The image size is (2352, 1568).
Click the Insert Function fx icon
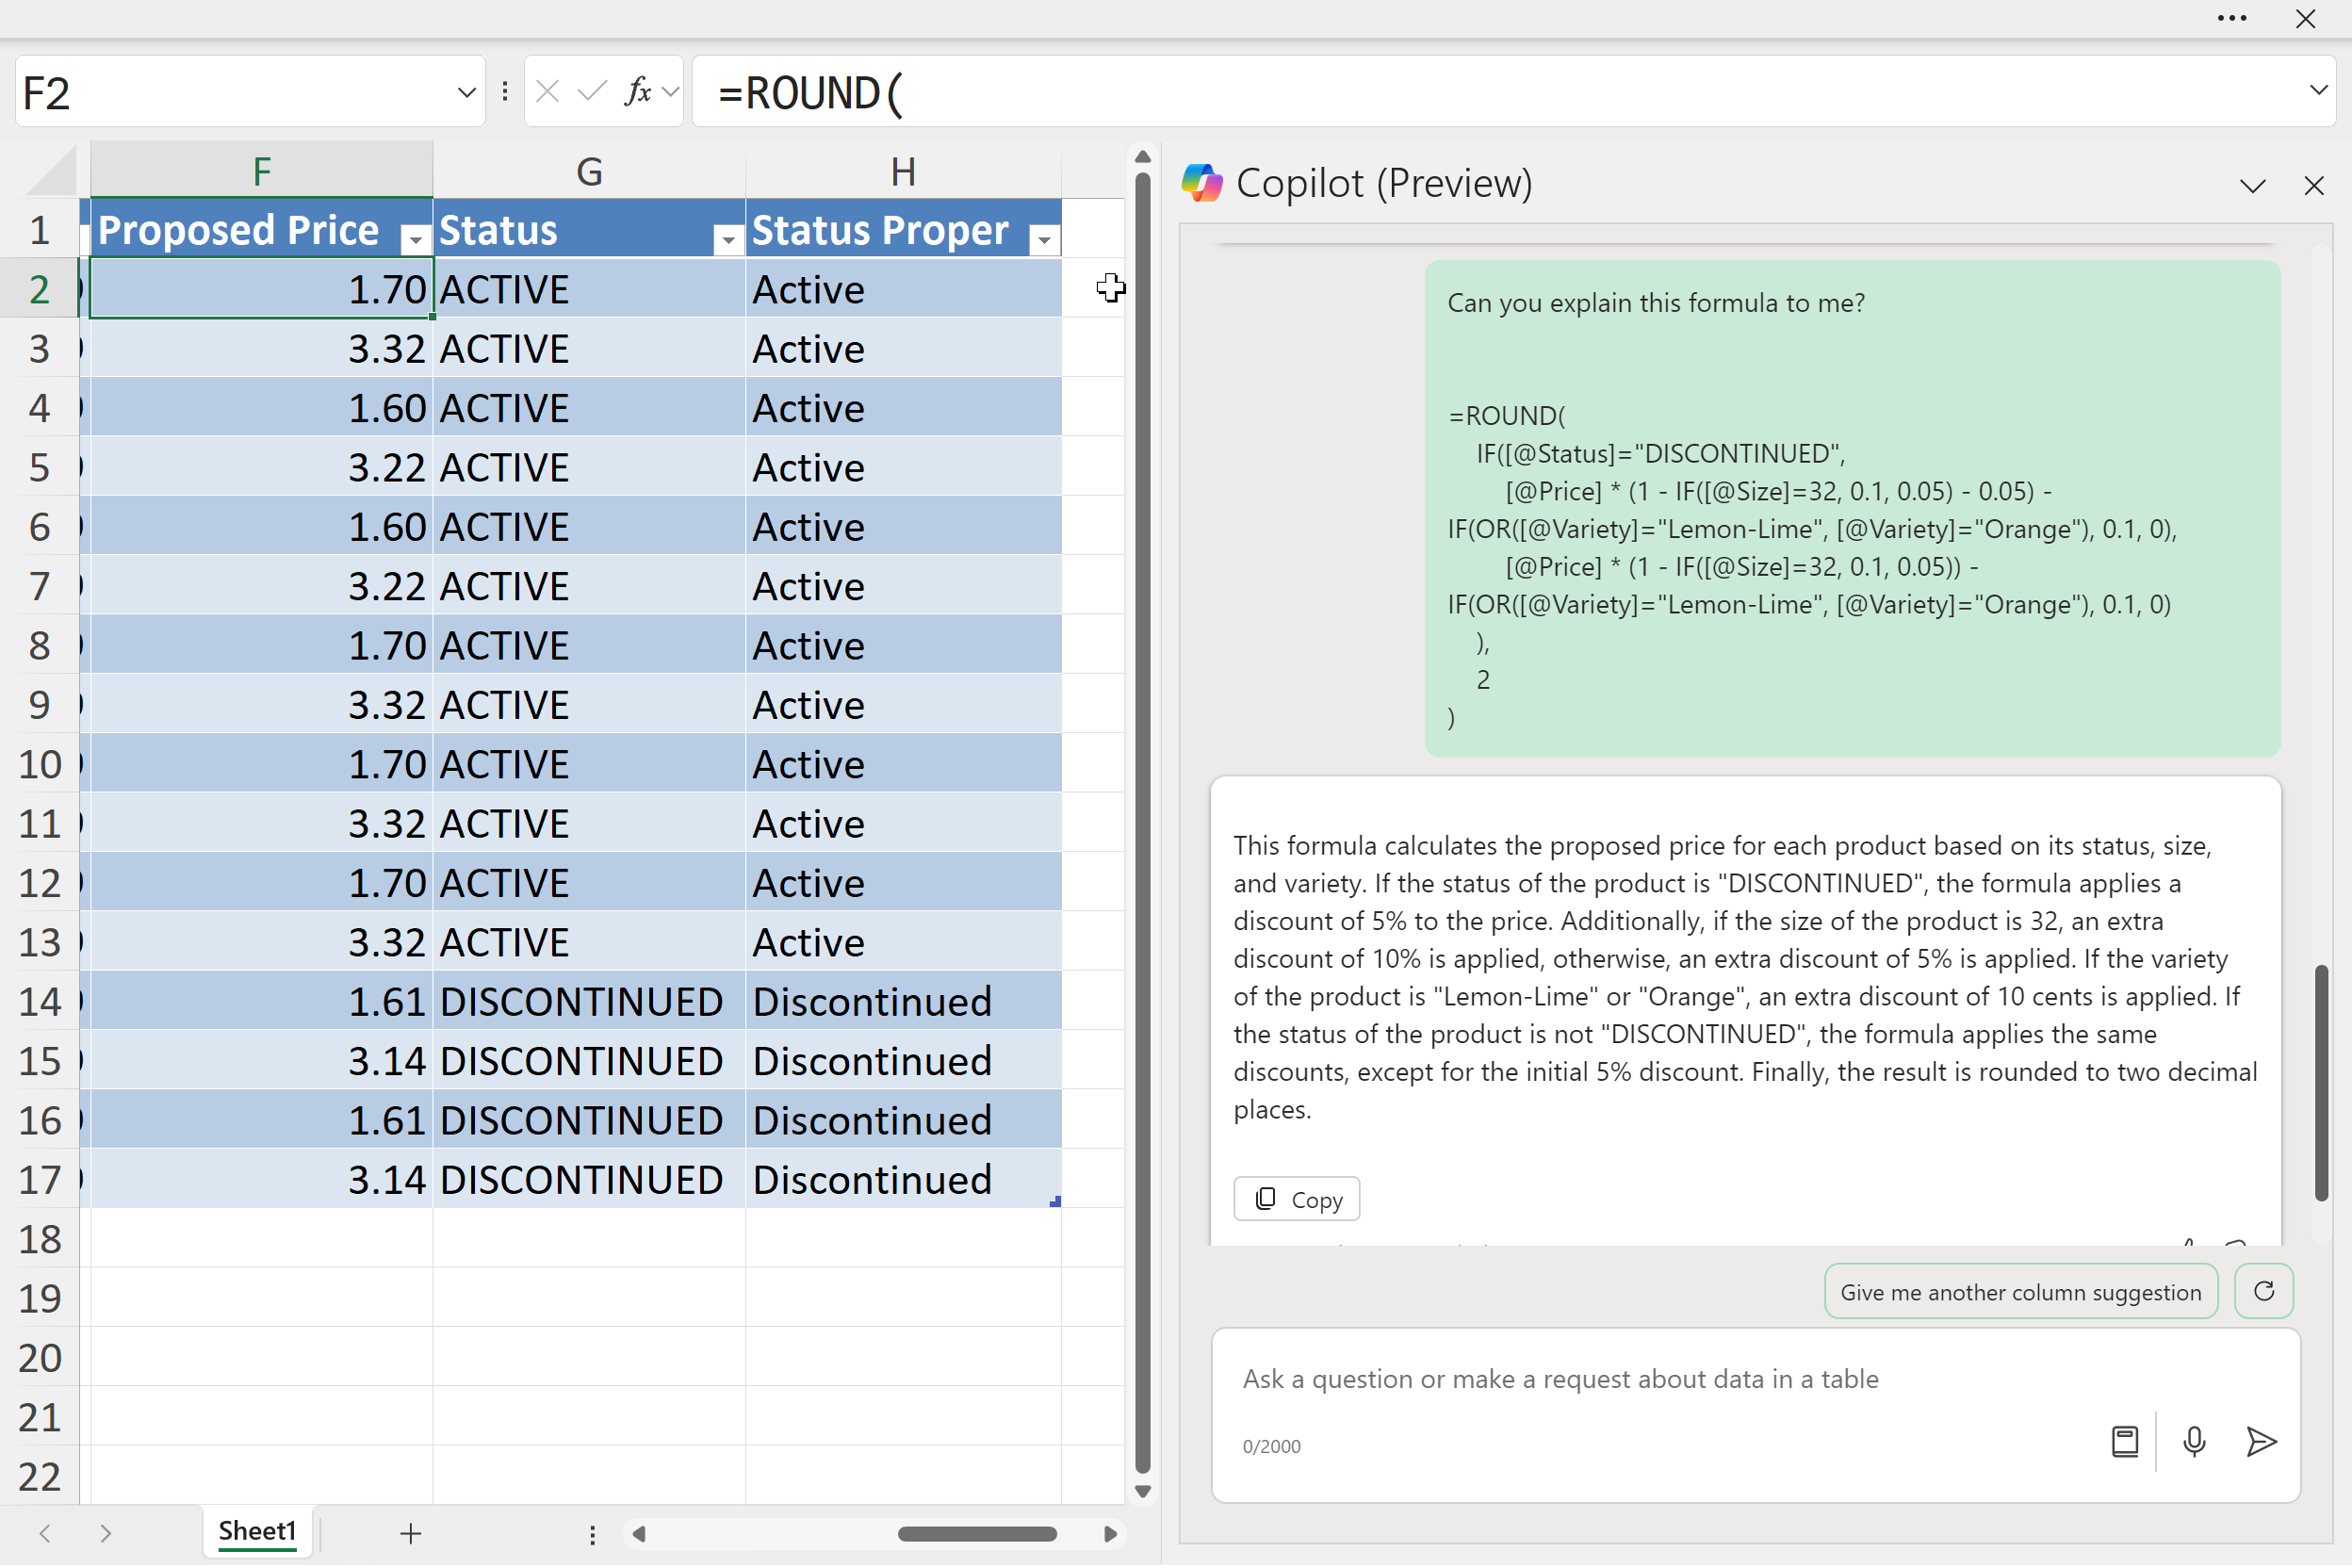pos(637,91)
